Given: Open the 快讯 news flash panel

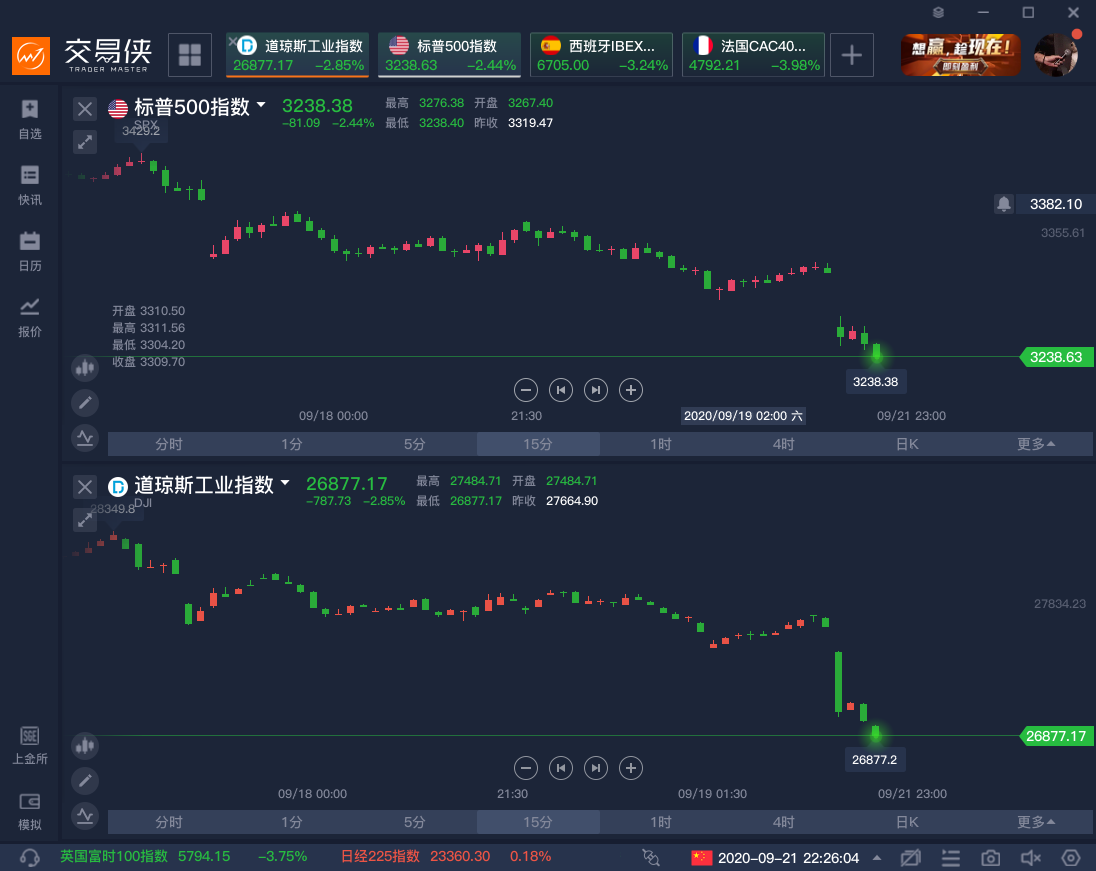Looking at the screenshot, I should click(30, 184).
